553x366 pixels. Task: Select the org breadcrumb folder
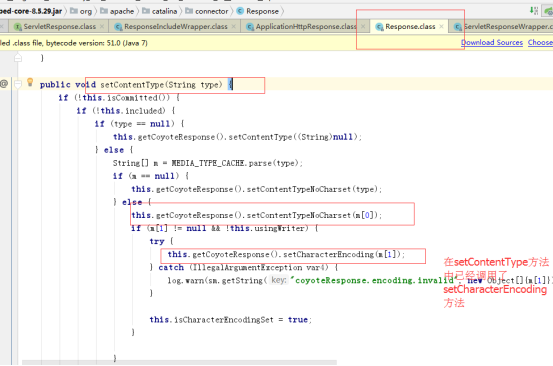[81, 11]
